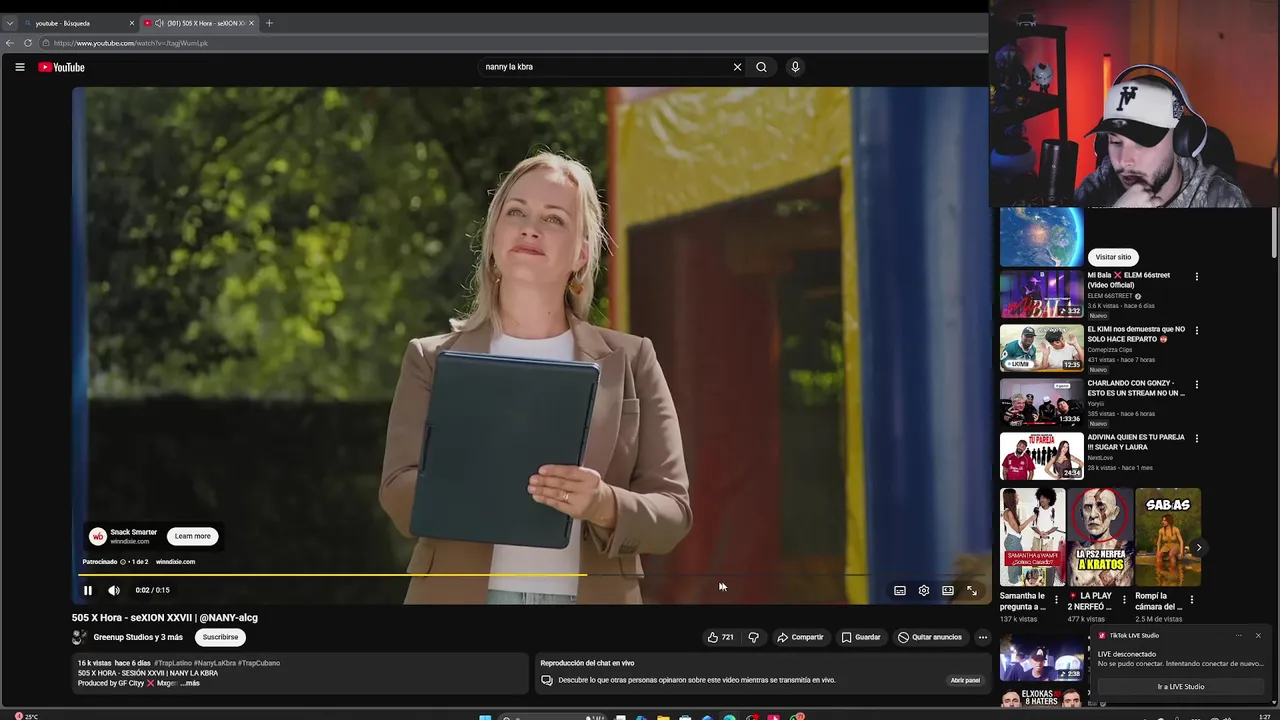Switch to youtube - Búsqueda tab

78,23
